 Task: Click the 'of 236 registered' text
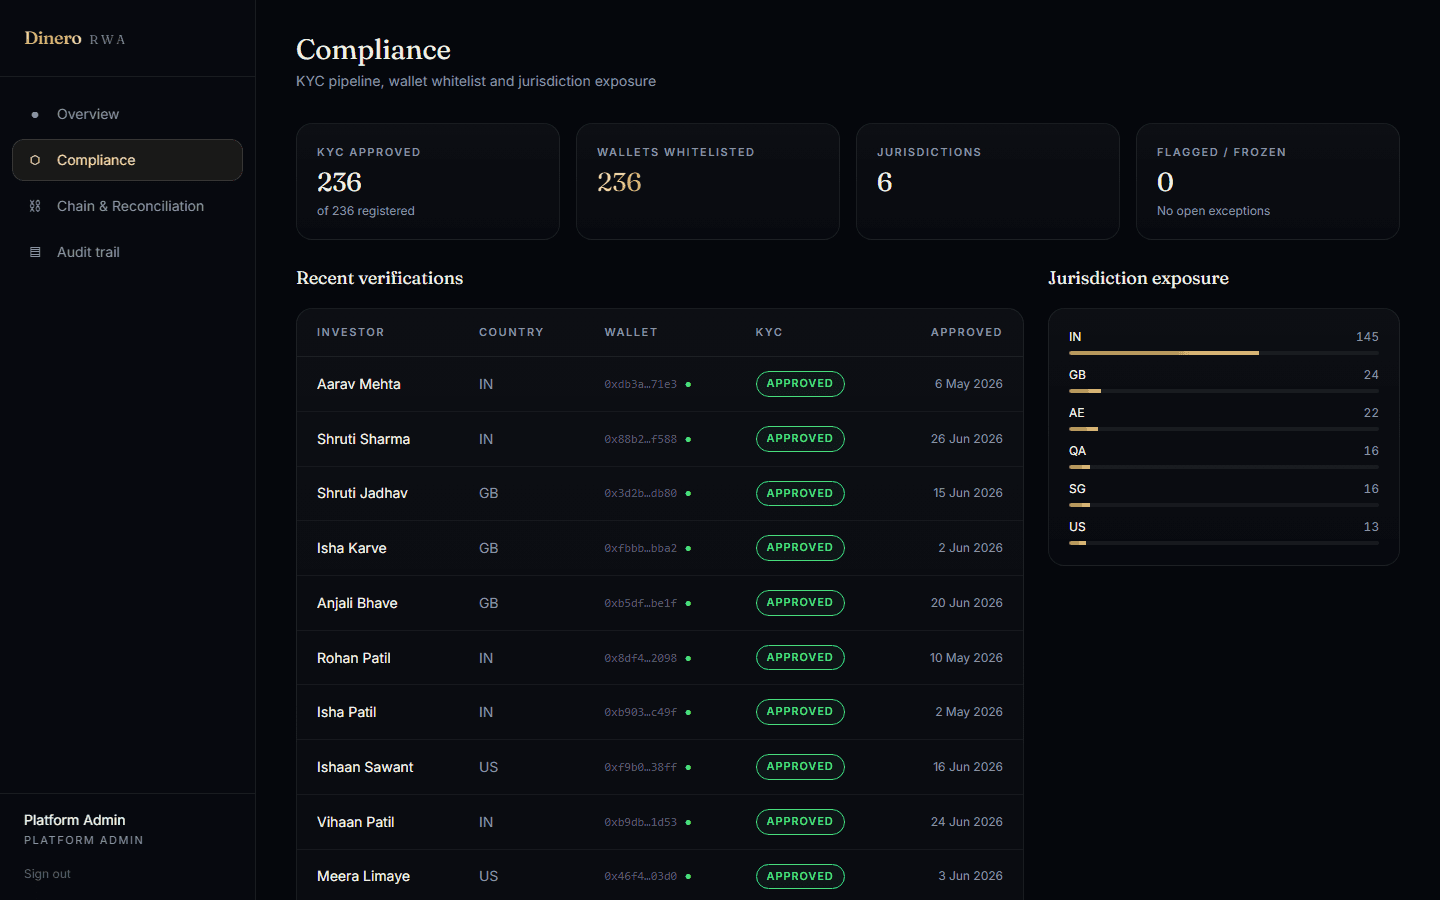point(366,211)
